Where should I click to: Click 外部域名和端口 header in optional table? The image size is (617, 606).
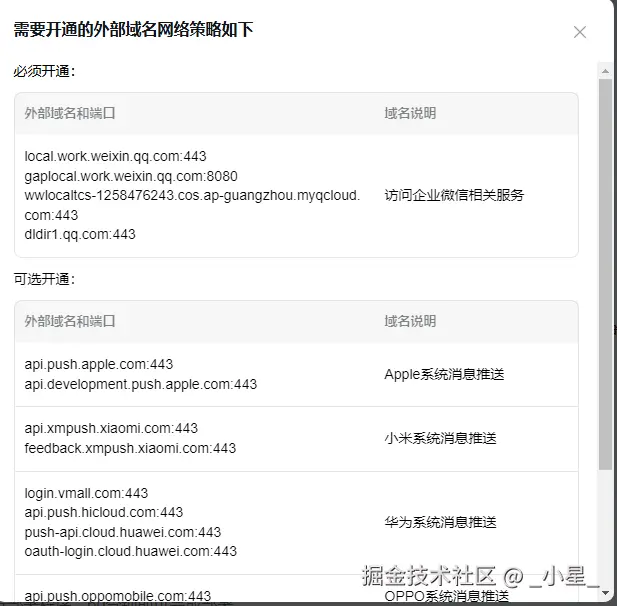click(x=70, y=321)
